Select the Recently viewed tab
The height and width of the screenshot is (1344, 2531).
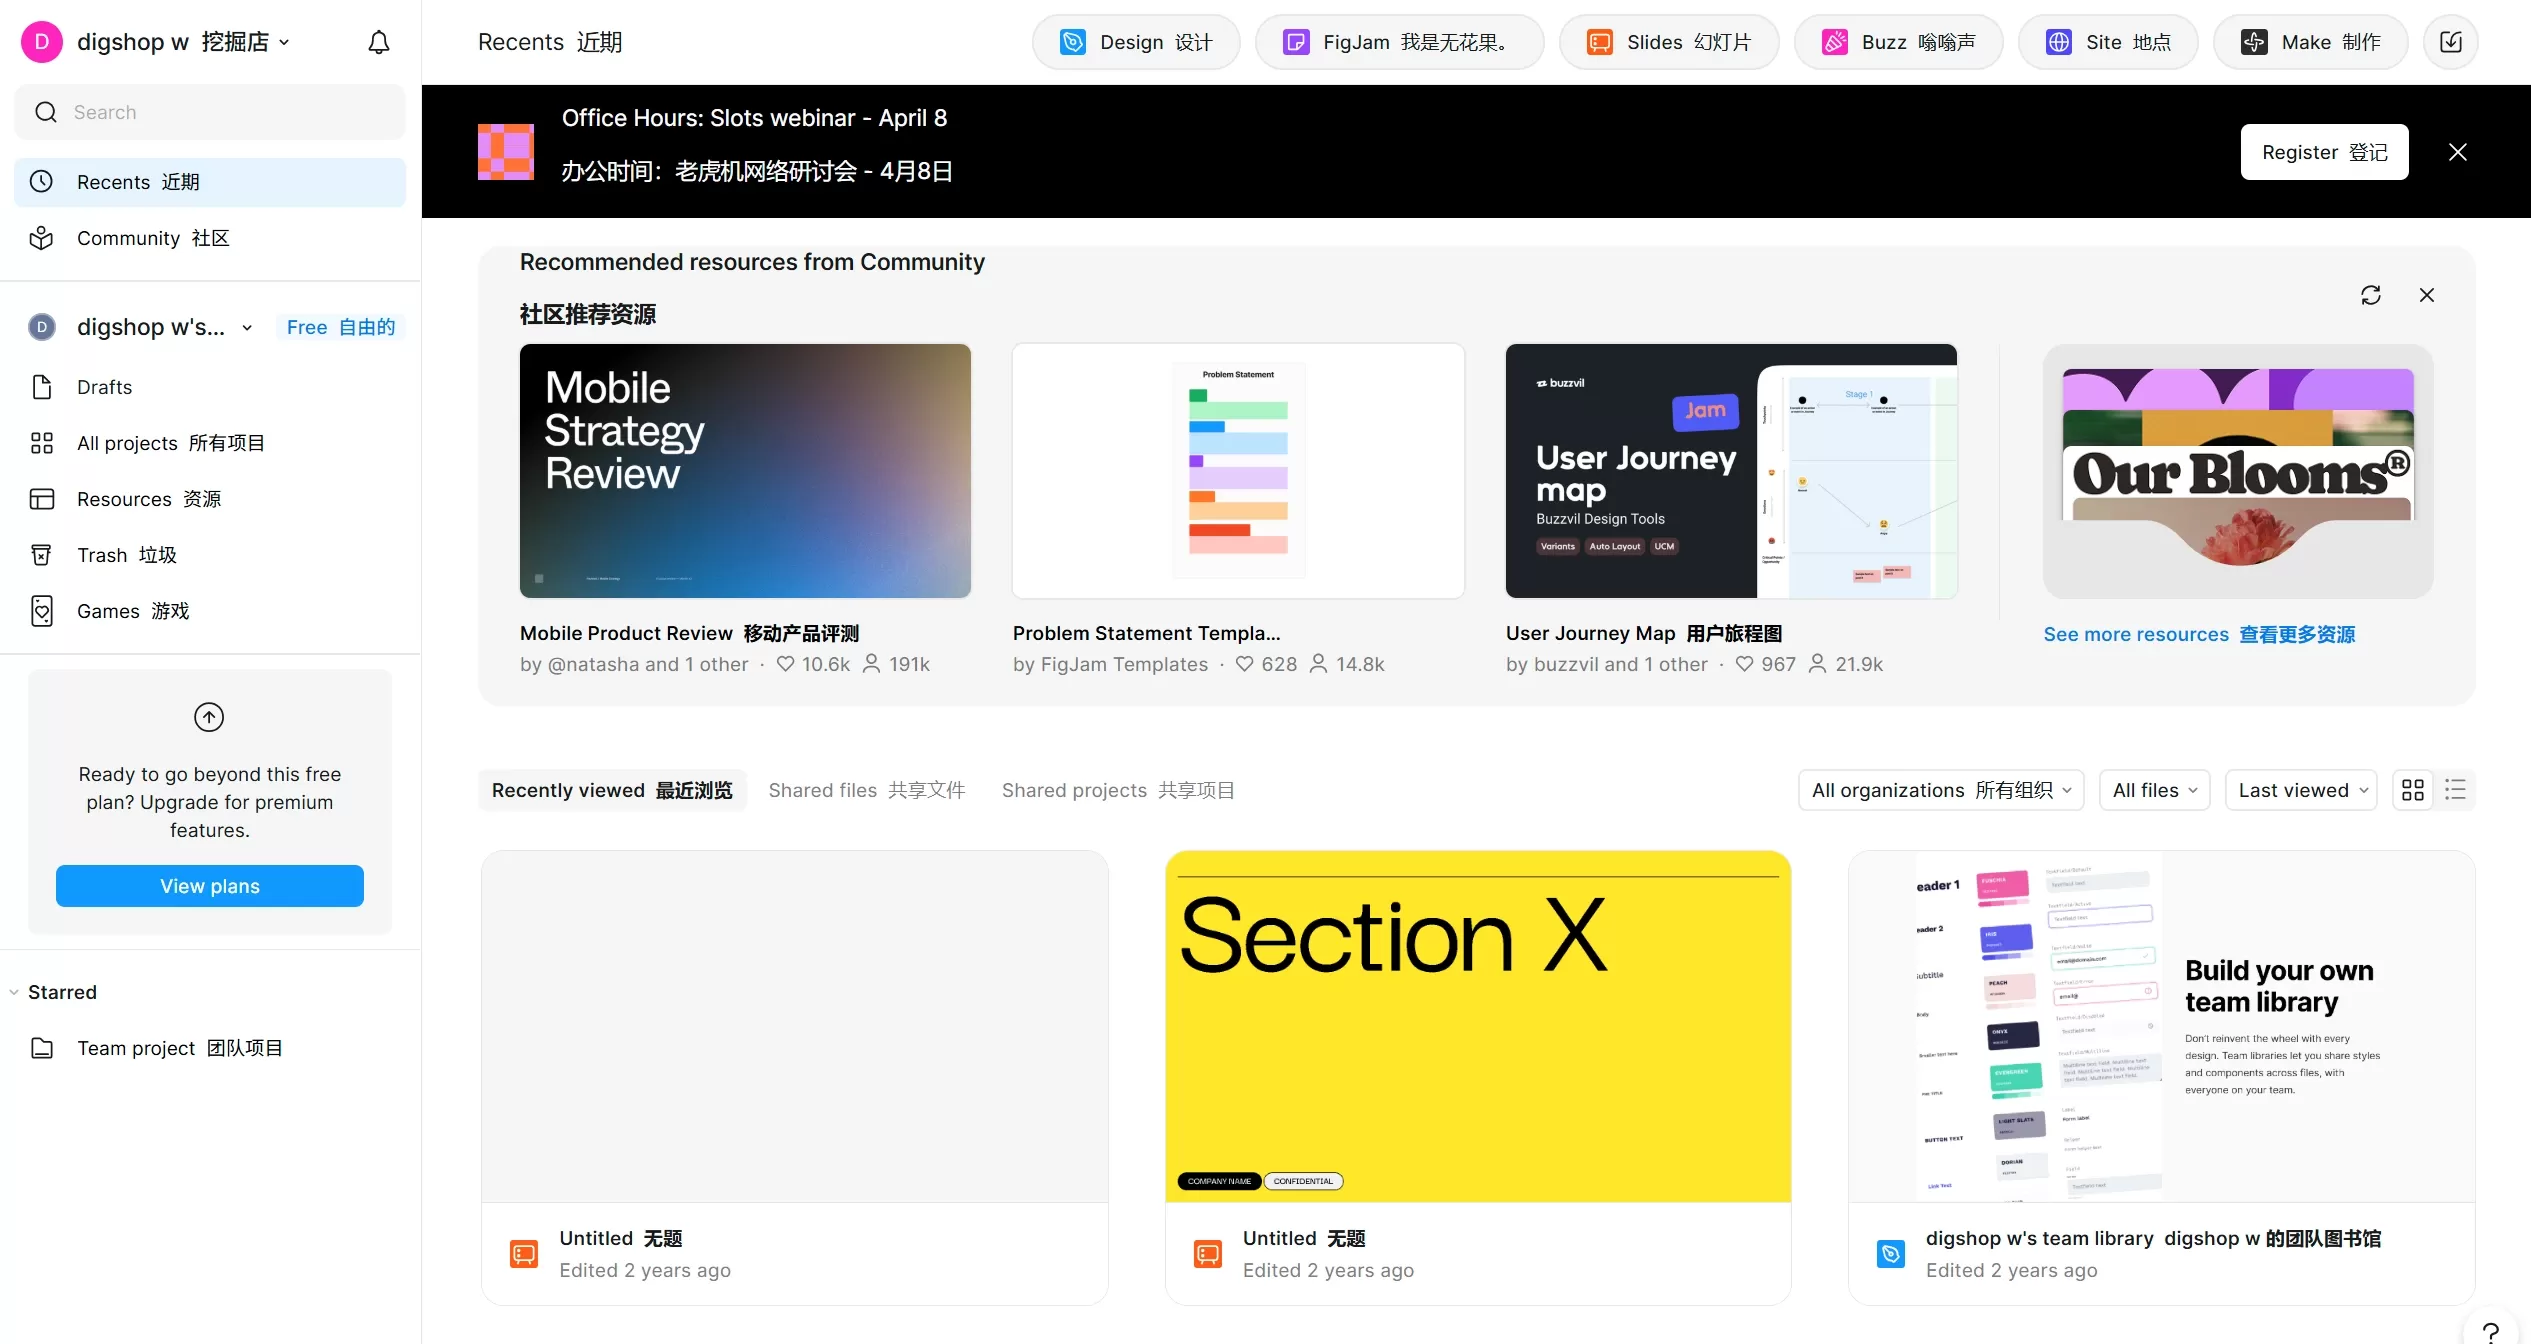(x=612, y=790)
